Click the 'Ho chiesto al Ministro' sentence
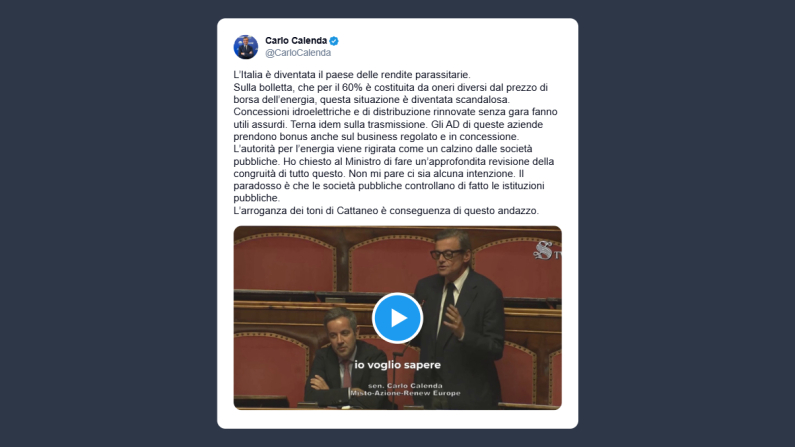The image size is (795, 447). click(393, 168)
